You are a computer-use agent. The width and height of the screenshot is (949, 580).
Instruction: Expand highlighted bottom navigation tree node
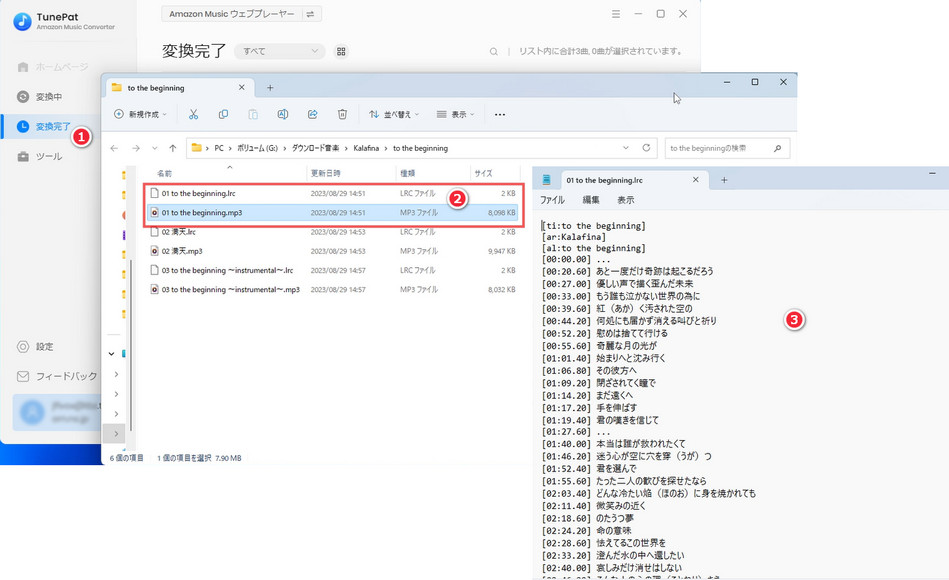(116, 433)
